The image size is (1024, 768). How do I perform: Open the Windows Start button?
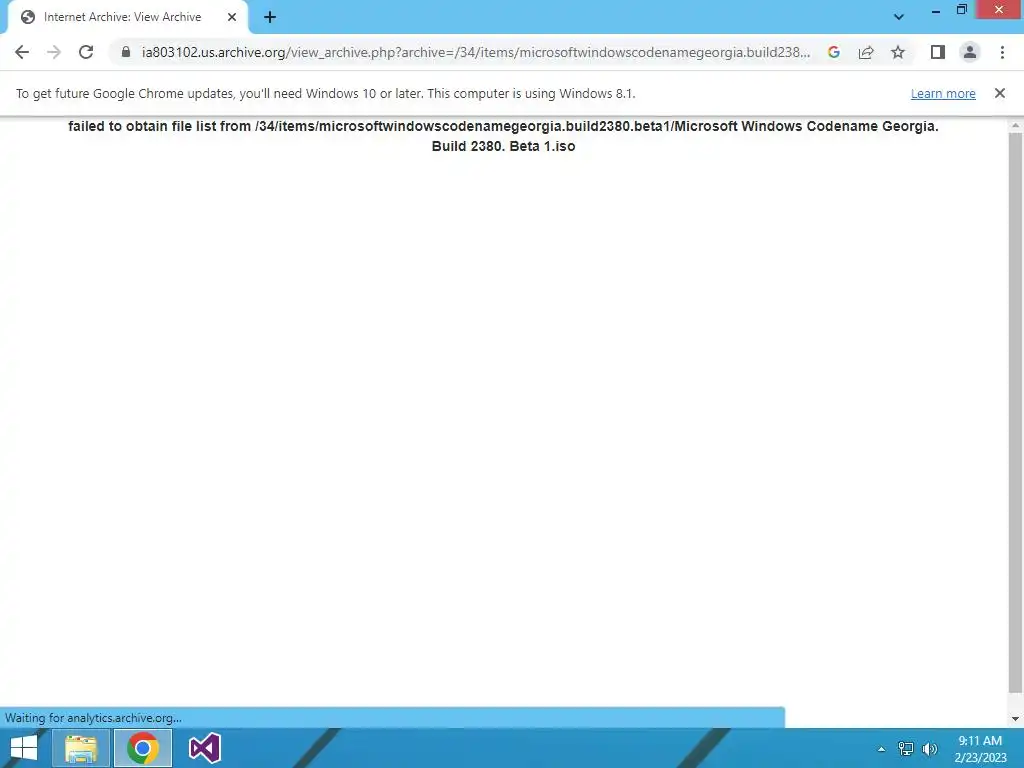[24, 748]
